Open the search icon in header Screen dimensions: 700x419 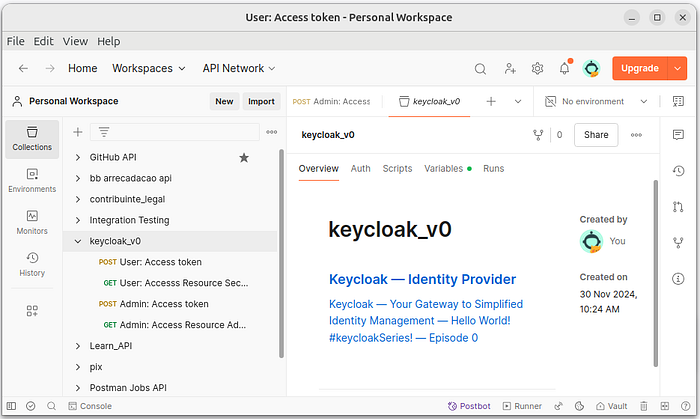(480, 69)
